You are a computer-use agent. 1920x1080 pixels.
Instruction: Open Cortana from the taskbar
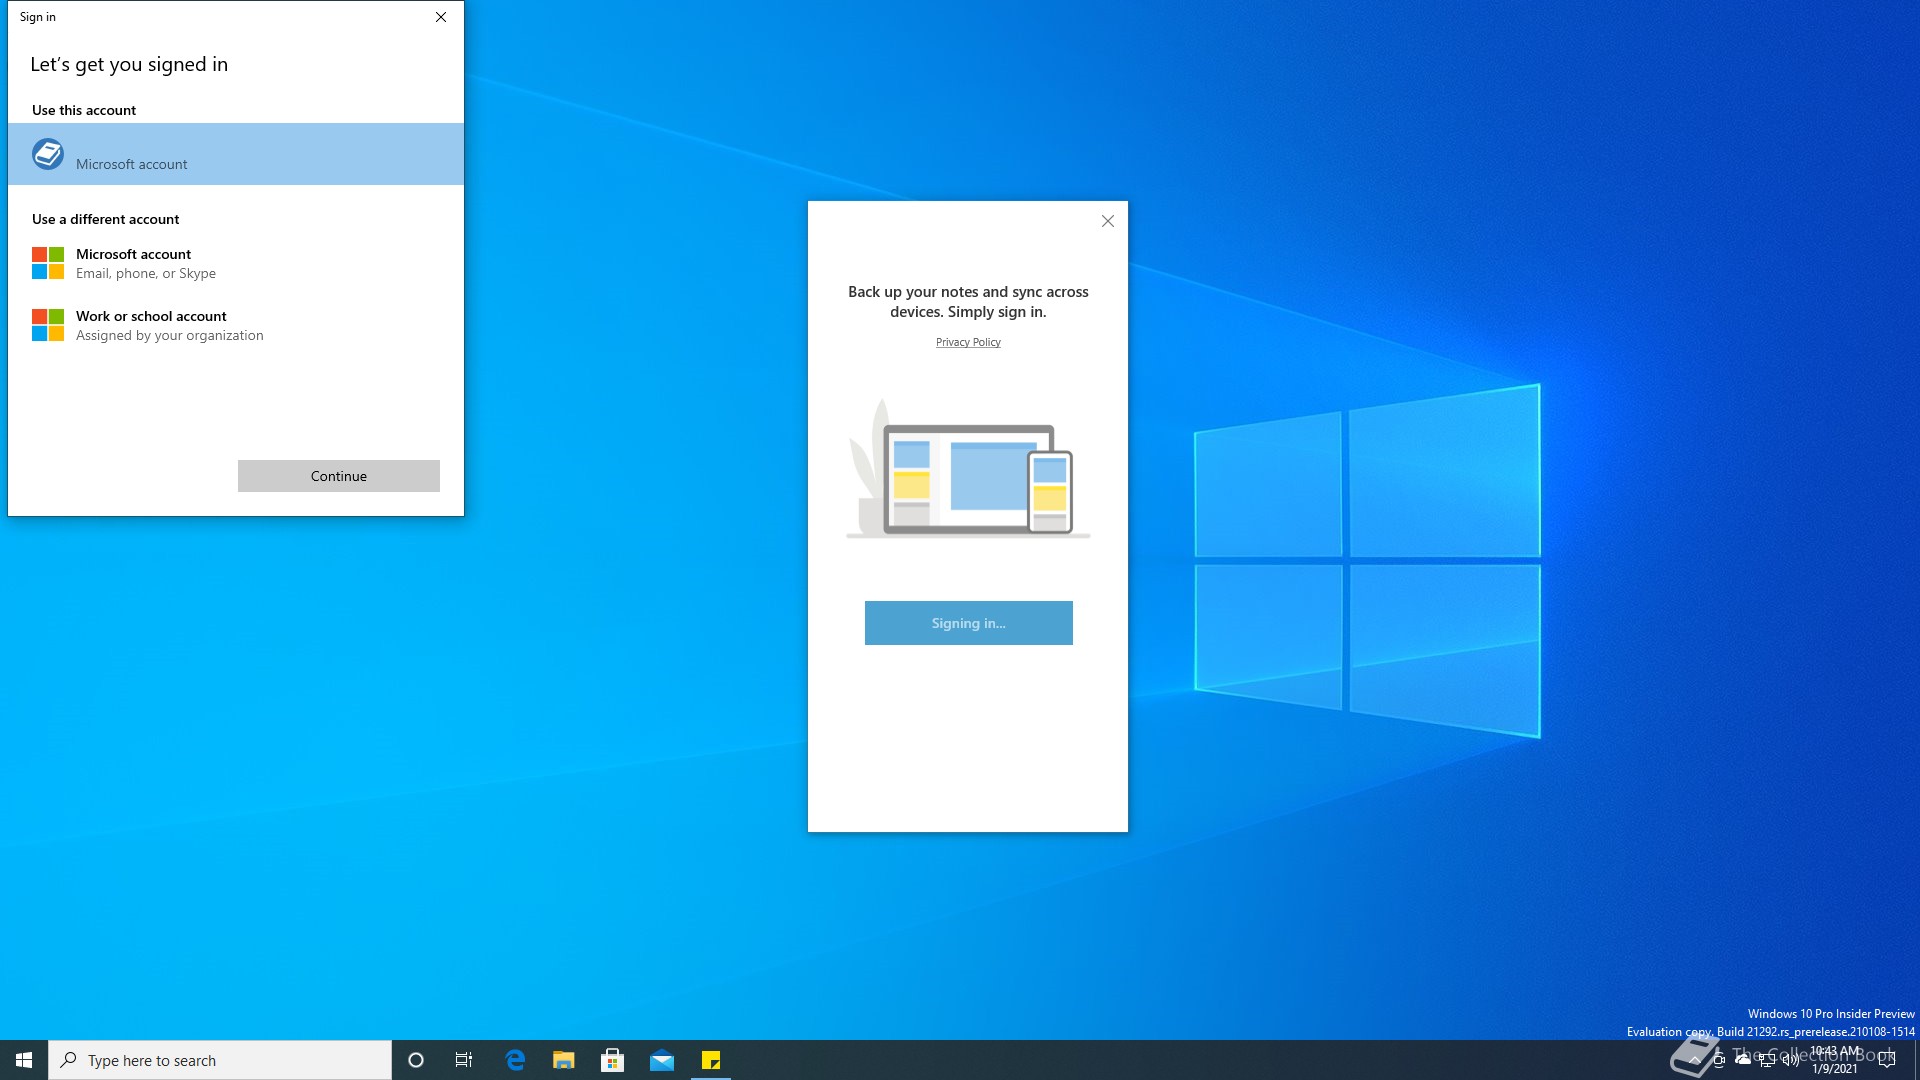point(416,1060)
